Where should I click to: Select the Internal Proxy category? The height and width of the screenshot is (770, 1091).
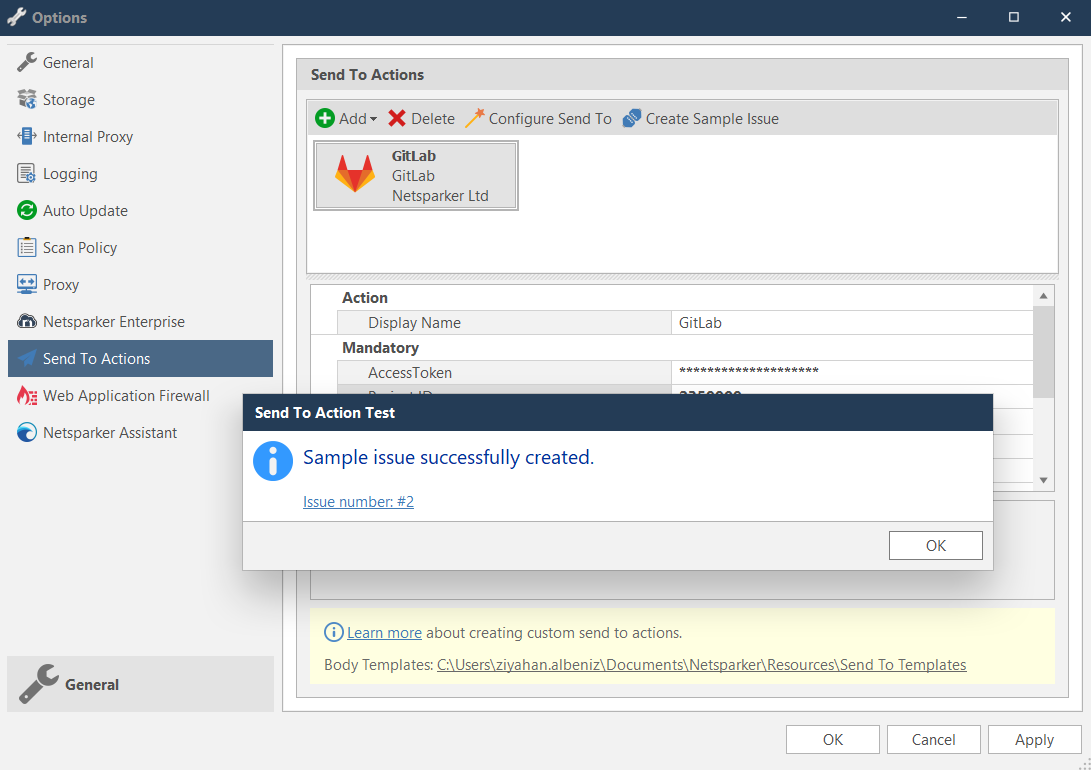(x=88, y=136)
